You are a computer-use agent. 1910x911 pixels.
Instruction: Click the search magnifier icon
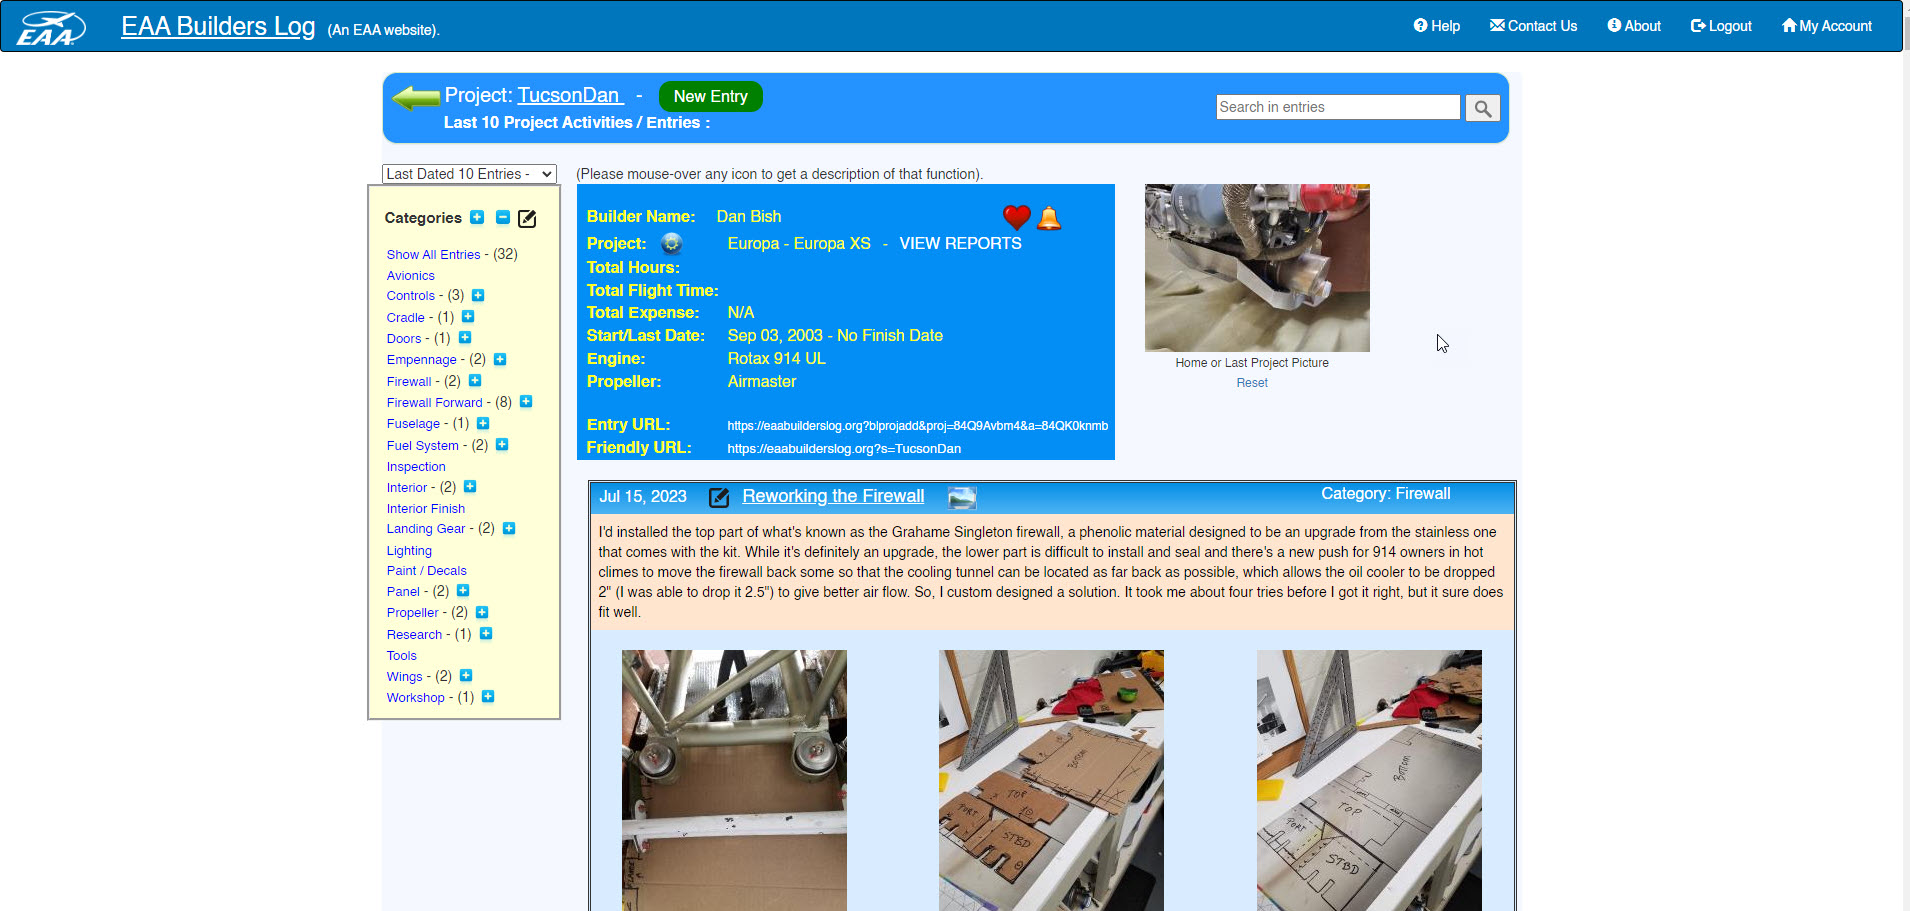(x=1483, y=107)
